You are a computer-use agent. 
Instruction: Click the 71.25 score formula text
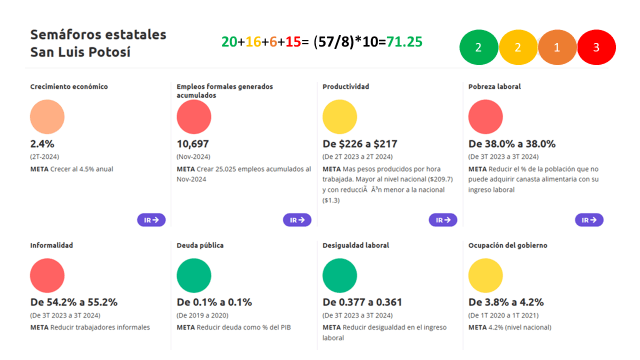[x=322, y=42]
